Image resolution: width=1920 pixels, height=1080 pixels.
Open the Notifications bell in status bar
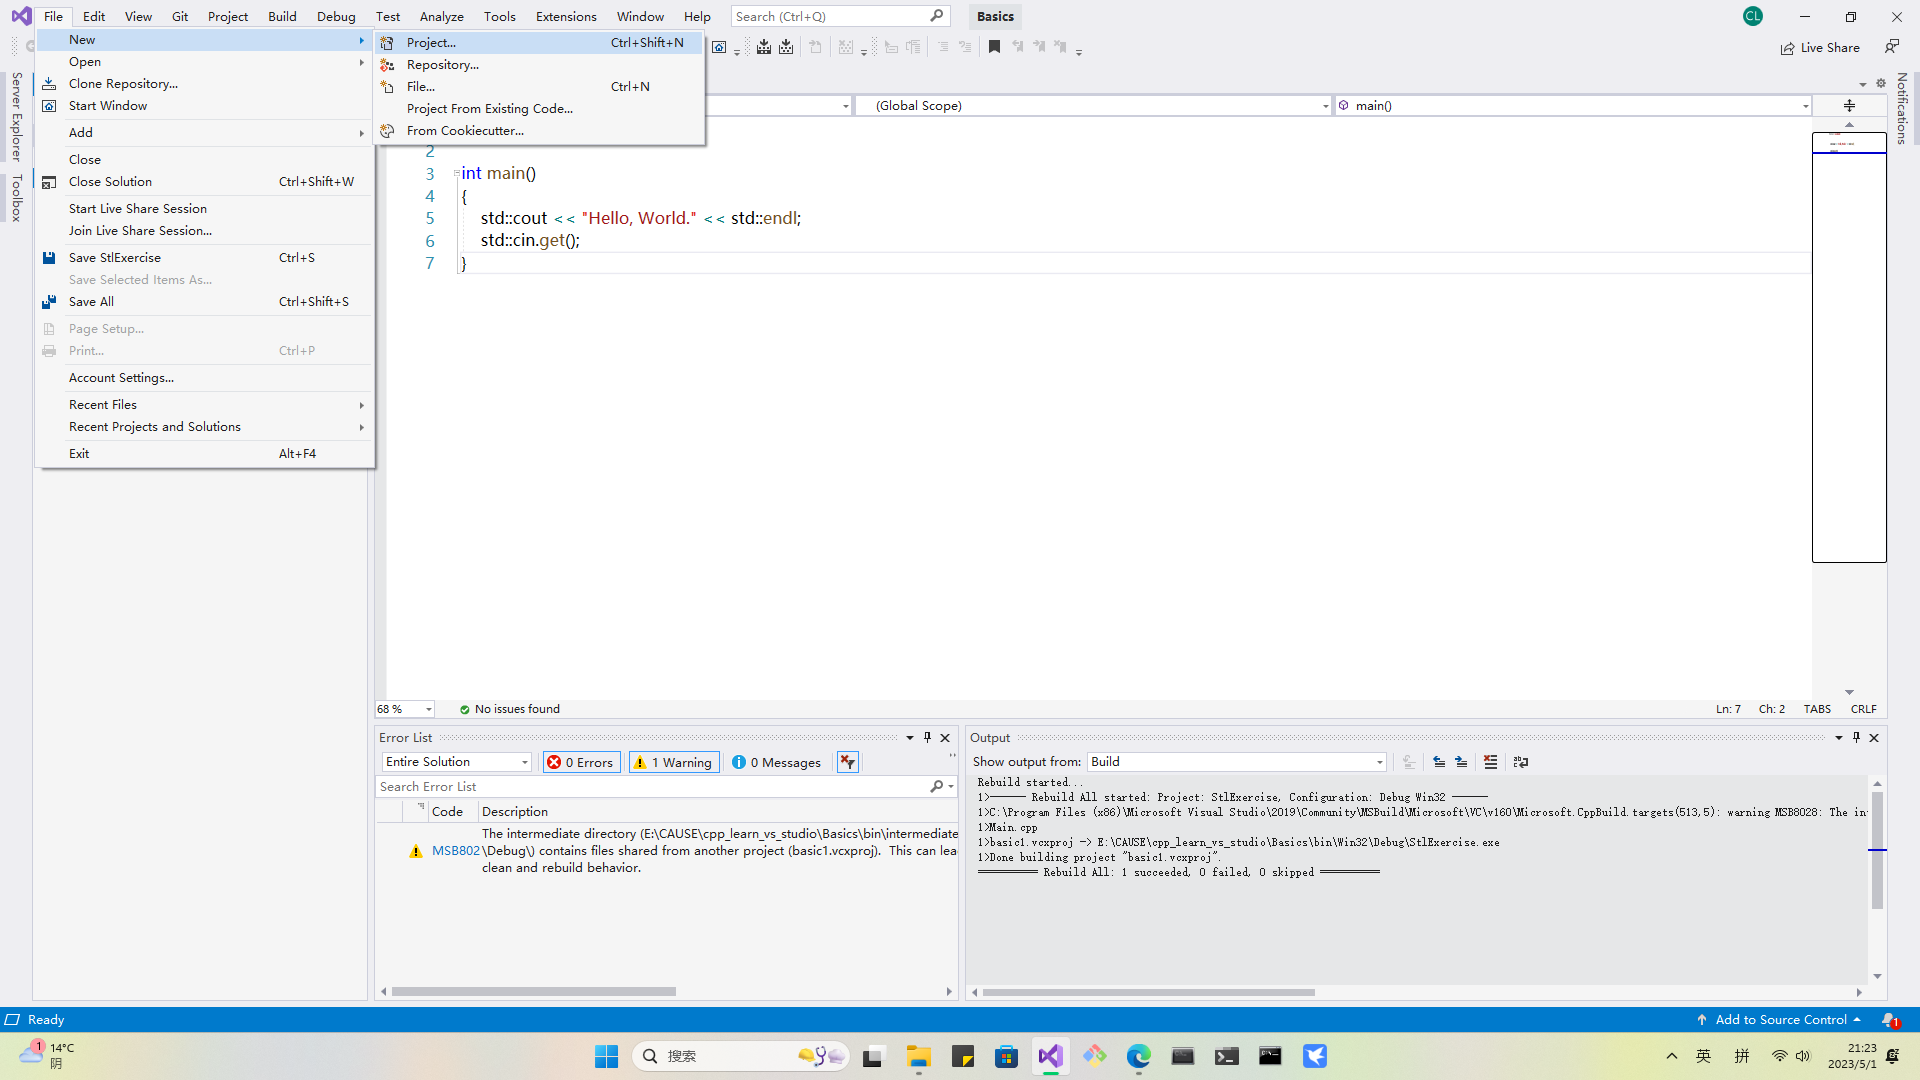click(x=1889, y=1020)
